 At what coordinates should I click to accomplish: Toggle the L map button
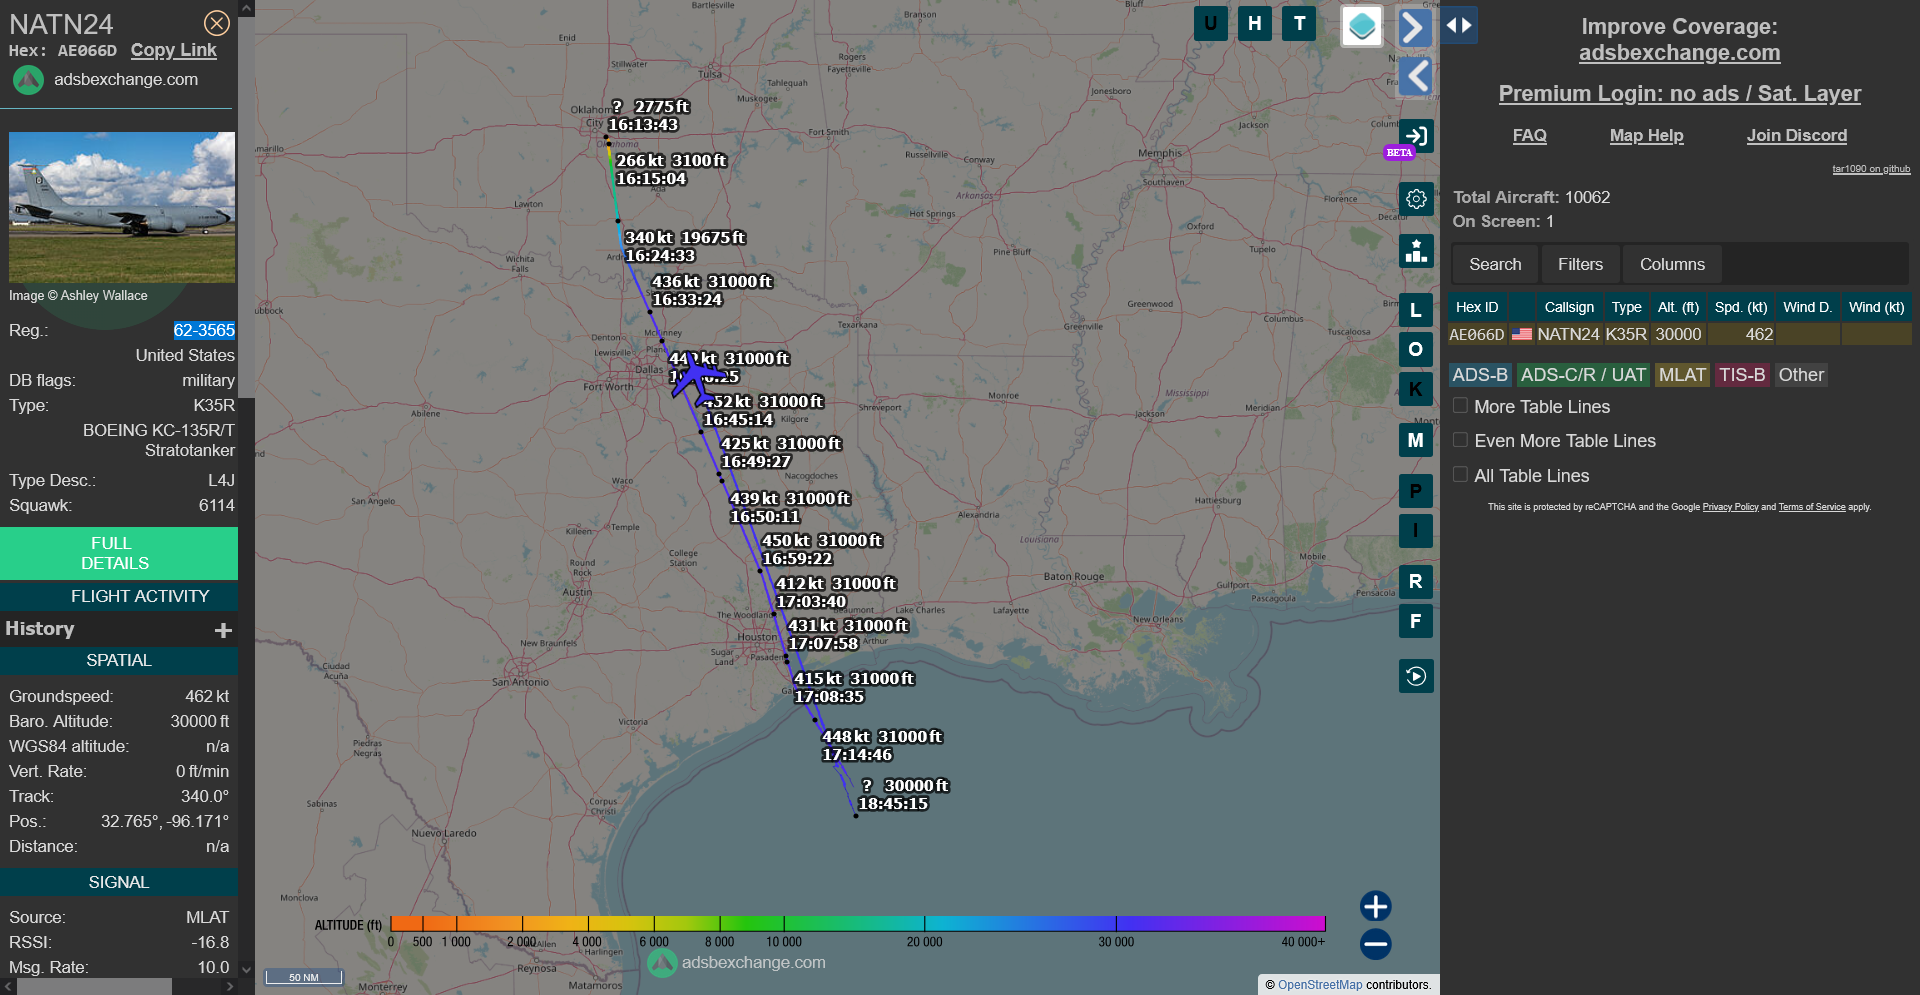pos(1415,310)
